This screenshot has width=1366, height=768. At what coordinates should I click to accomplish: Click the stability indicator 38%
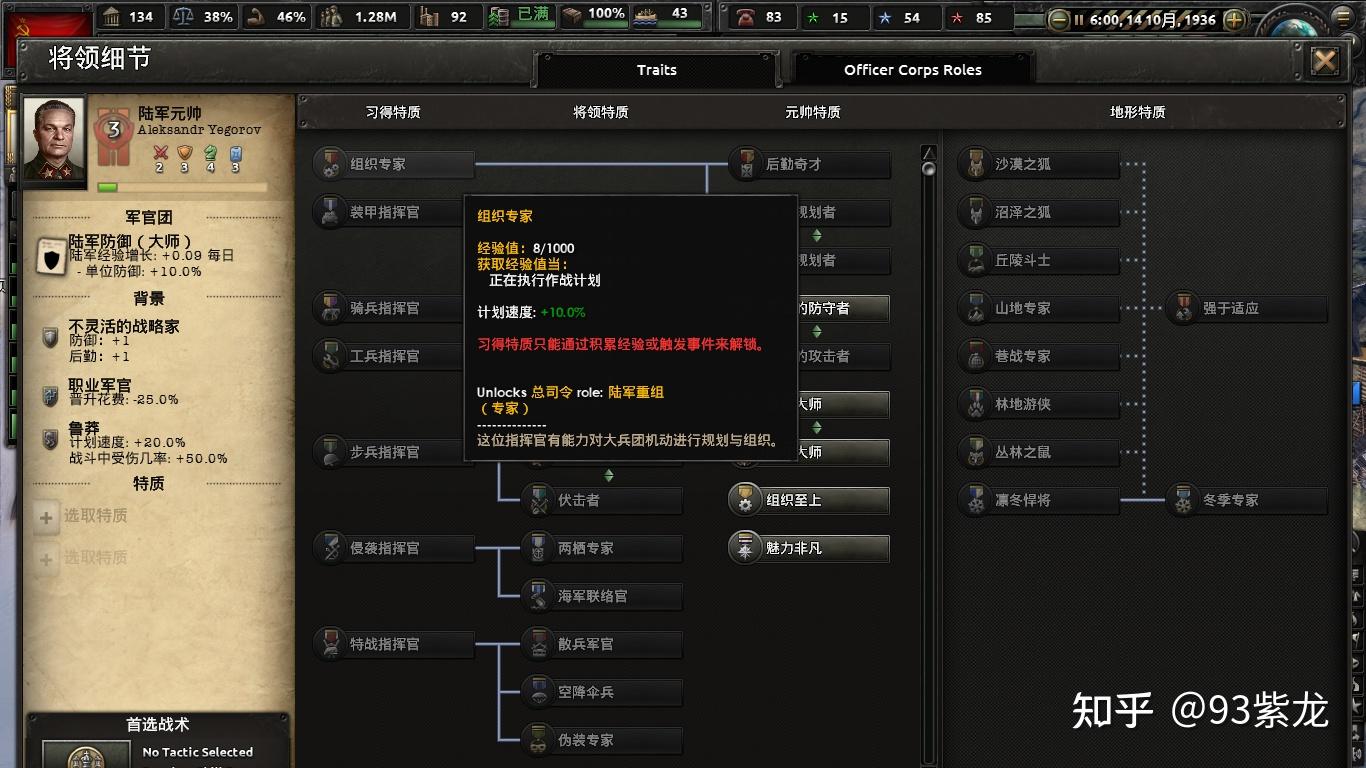pos(203,17)
